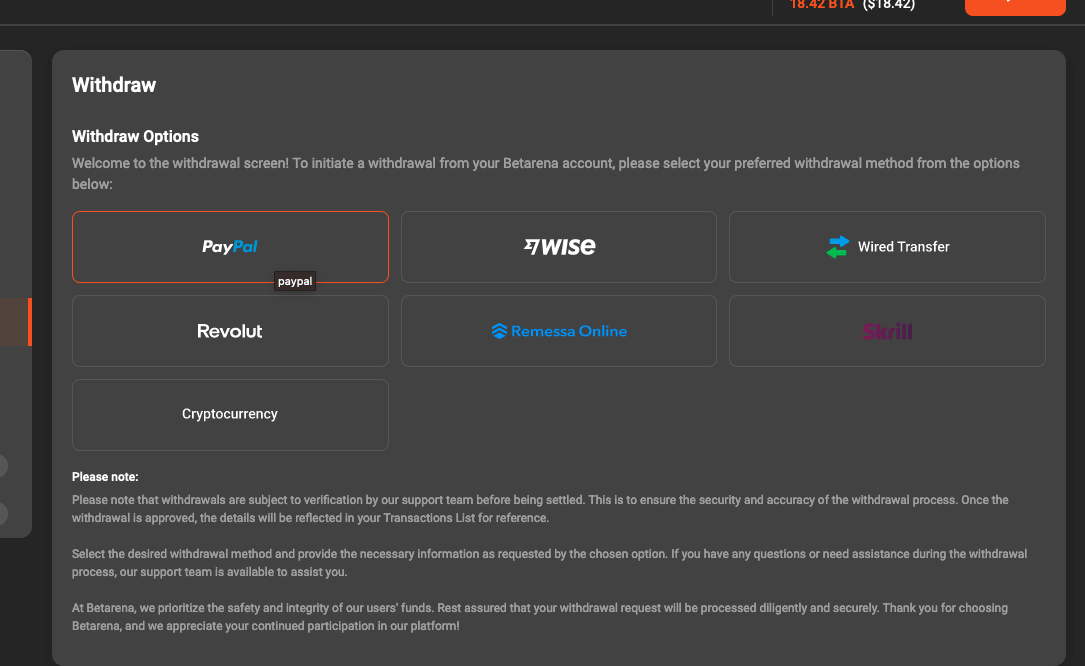Click the paypal tooltip label

point(294,281)
